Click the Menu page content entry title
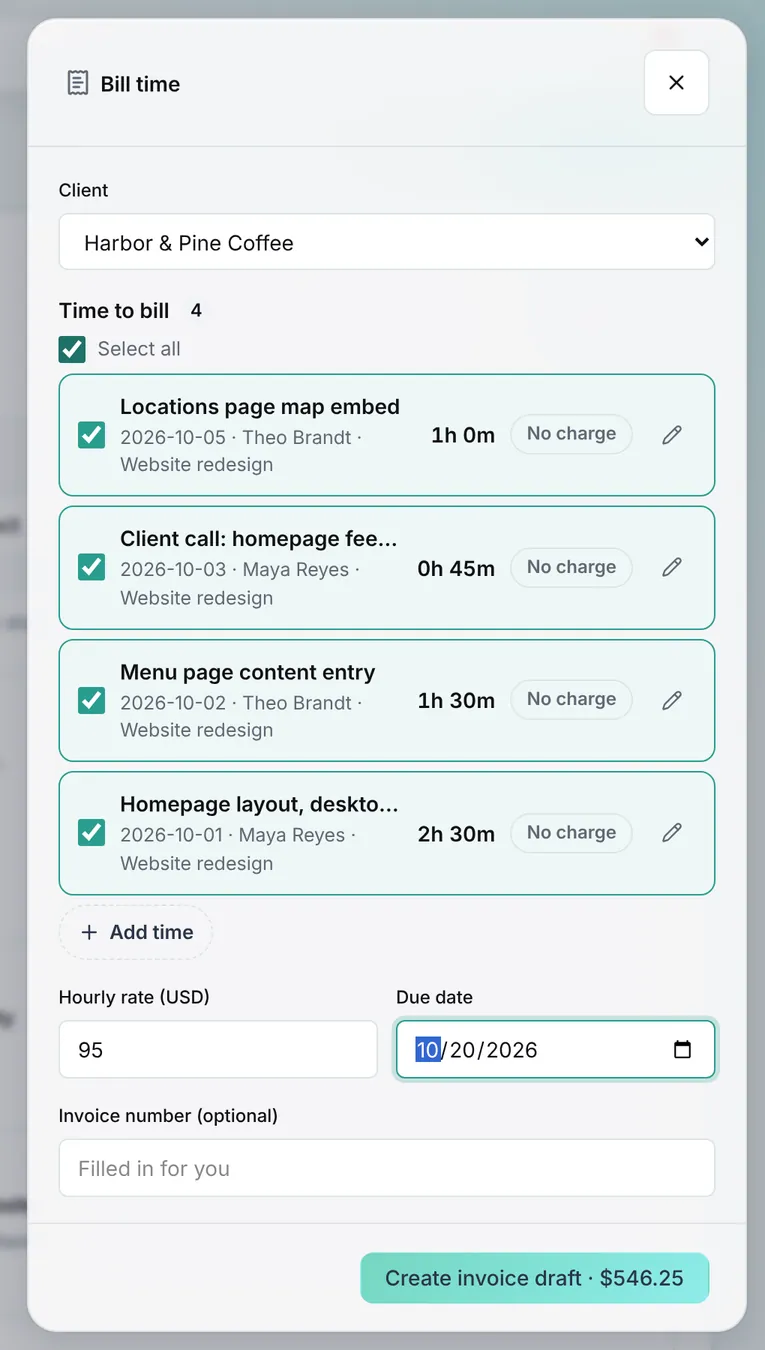This screenshot has width=765, height=1350. pos(248,672)
